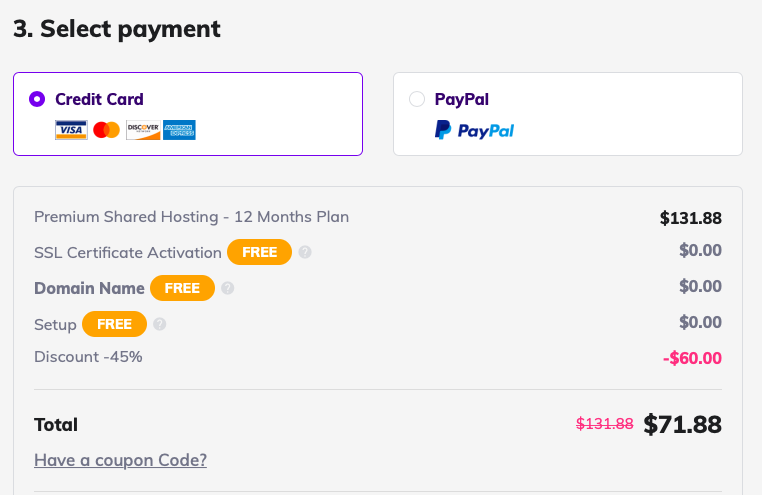Click the Credit Card label text
The image size is (762, 495).
[x=99, y=99]
